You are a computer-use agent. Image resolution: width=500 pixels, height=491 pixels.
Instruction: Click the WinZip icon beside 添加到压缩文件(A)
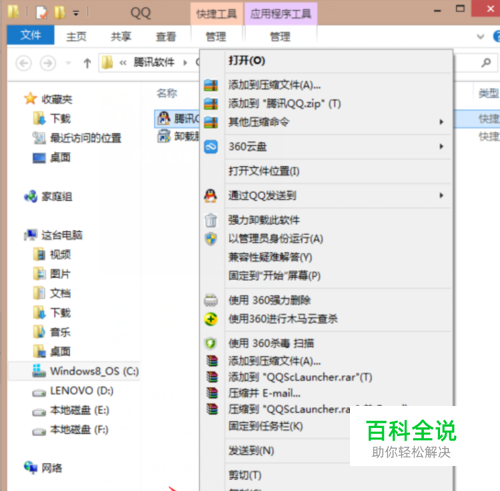211,85
